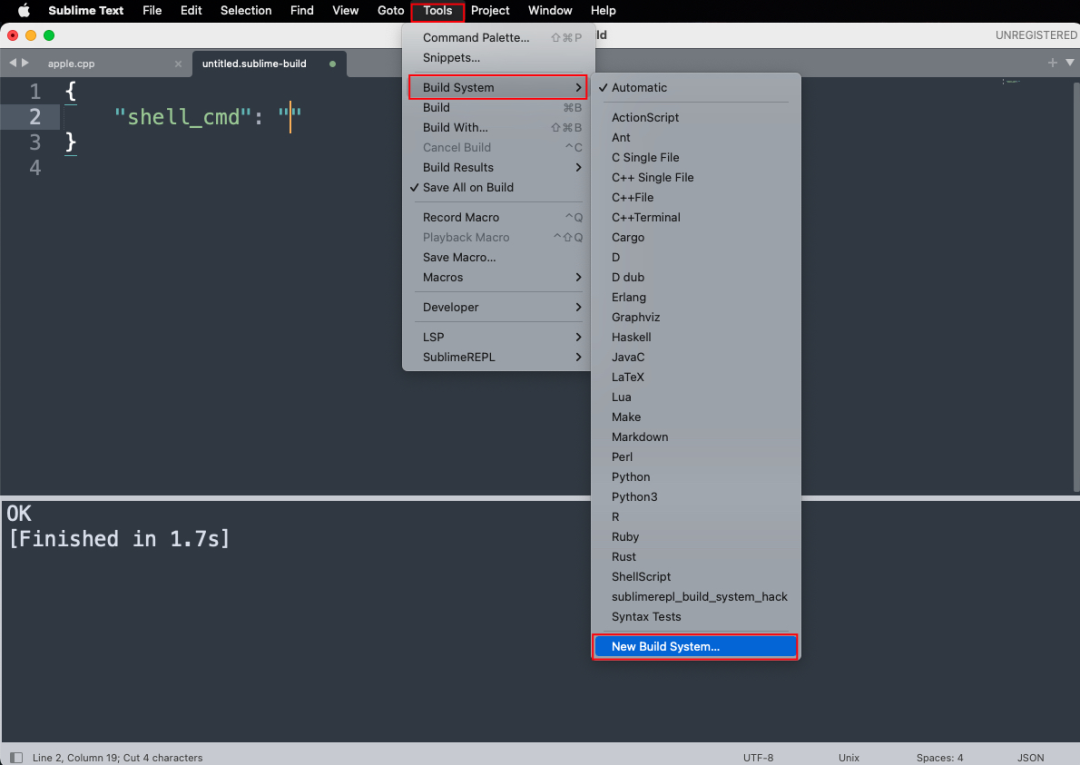Viewport: 1080px width, 765px height.
Task: Select ActionScript build system
Action: [x=696, y=117]
